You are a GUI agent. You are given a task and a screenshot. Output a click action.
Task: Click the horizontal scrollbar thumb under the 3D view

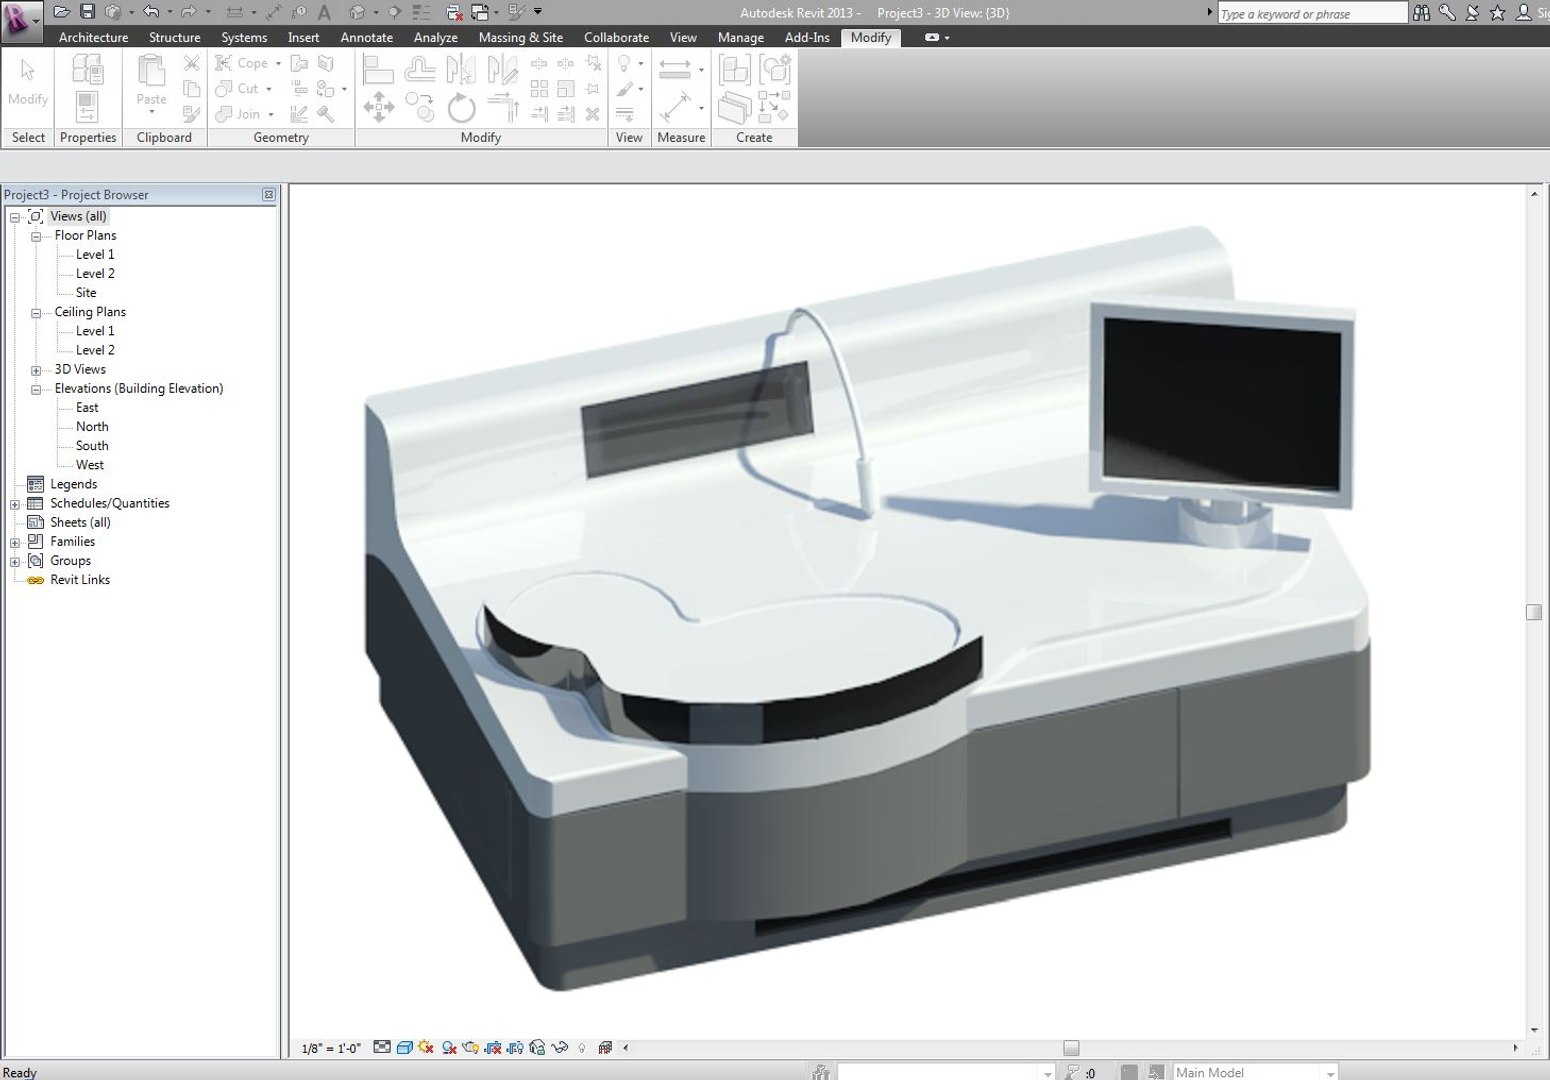pos(1071,1048)
